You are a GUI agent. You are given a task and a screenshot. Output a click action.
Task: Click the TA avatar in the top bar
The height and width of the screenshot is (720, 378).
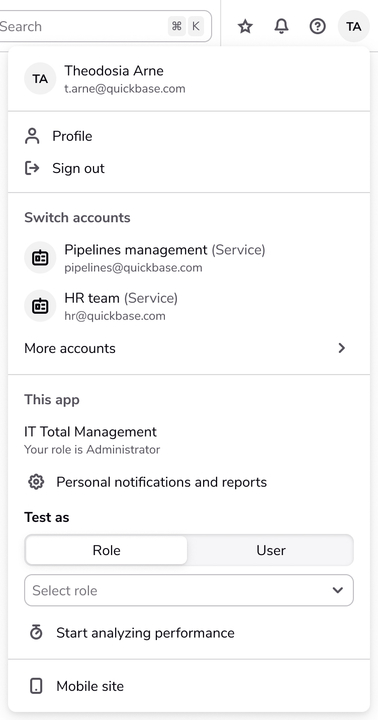[354, 27]
